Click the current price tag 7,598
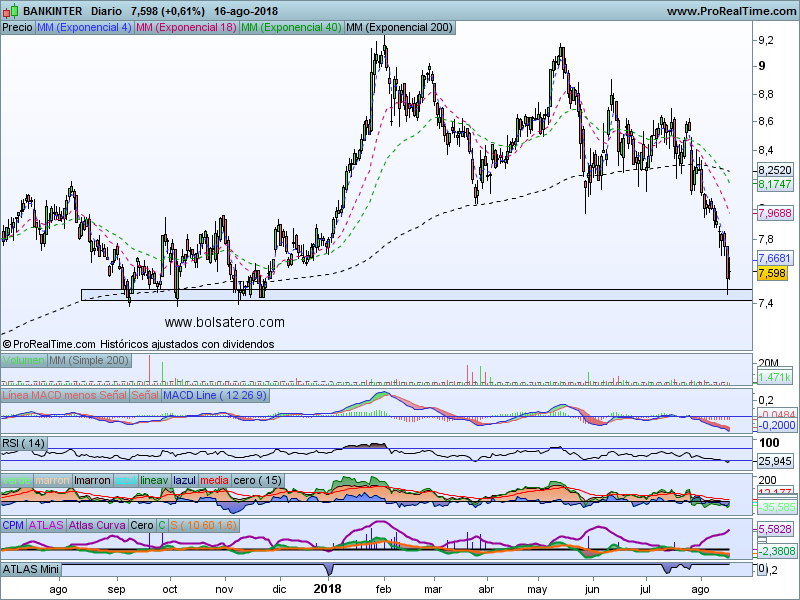This screenshot has width=800, height=600. pos(771,273)
